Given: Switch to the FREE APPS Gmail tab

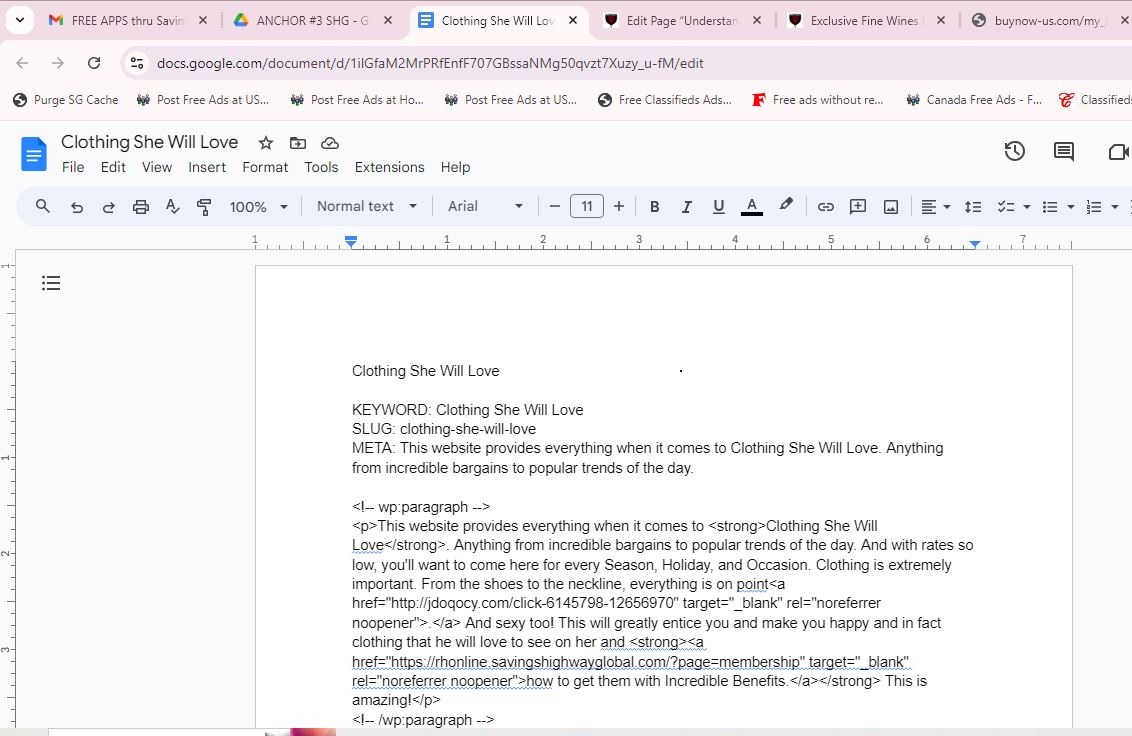Looking at the screenshot, I should click(x=127, y=21).
